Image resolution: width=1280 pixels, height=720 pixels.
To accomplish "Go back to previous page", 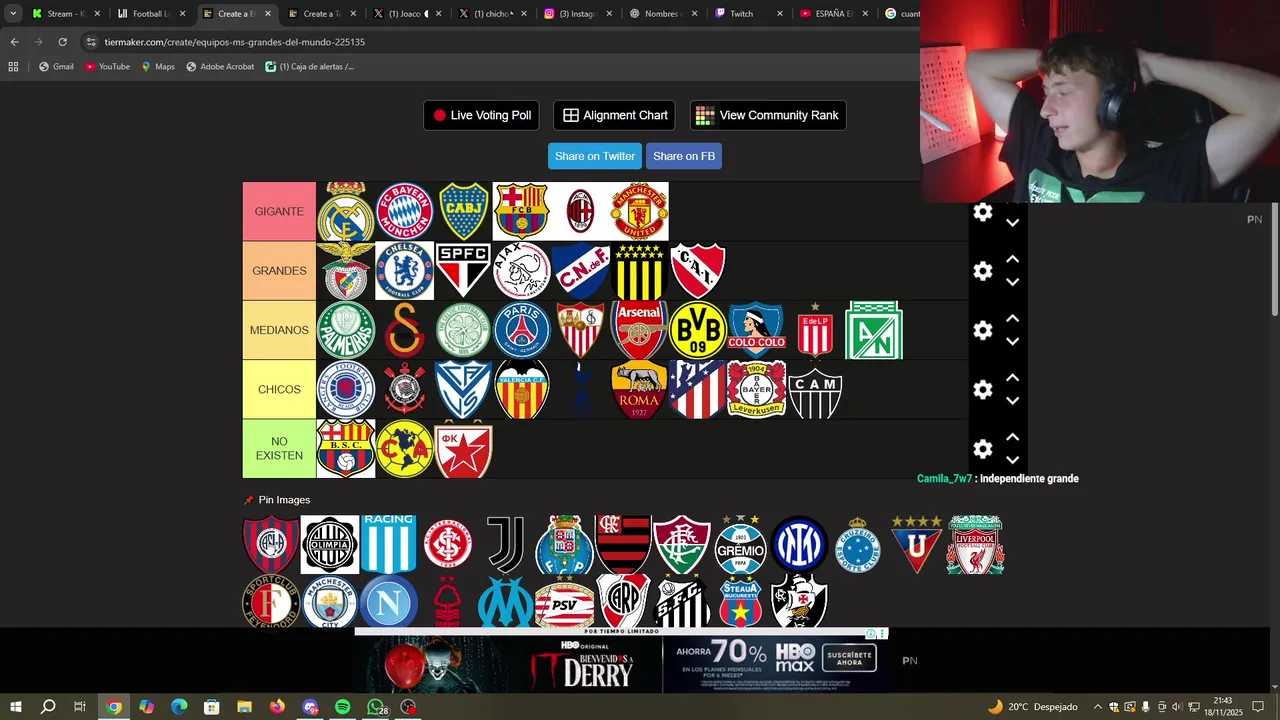I will coord(14,42).
